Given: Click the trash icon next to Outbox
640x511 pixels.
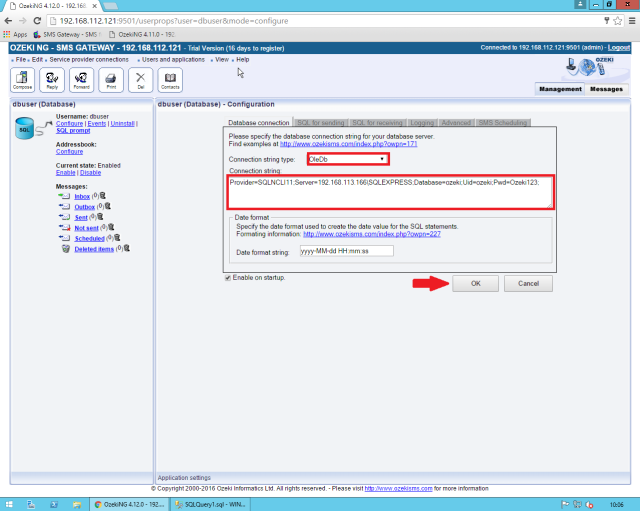Looking at the screenshot, I should [x=108, y=206].
